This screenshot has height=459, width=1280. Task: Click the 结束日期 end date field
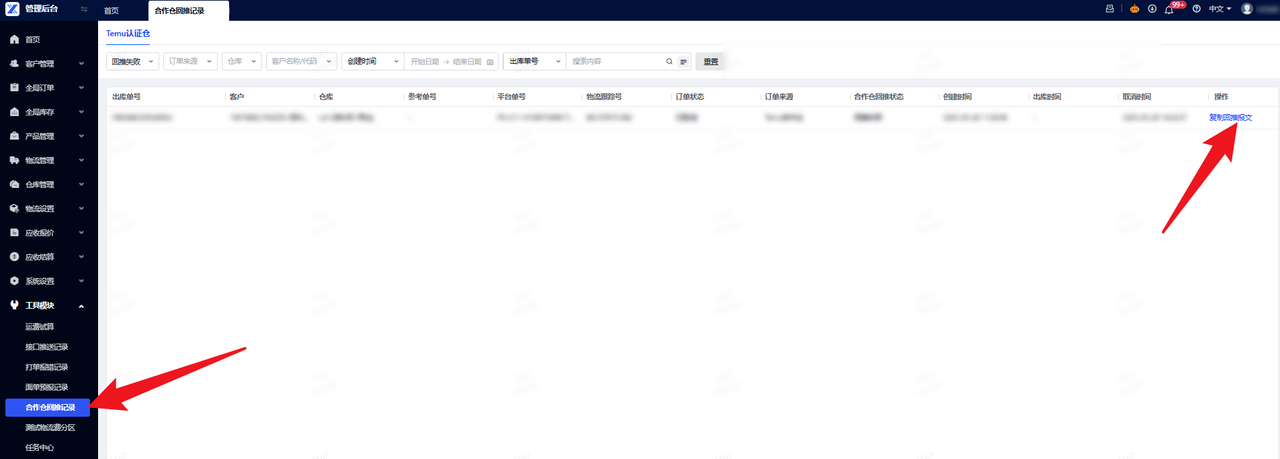click(466, 61)
